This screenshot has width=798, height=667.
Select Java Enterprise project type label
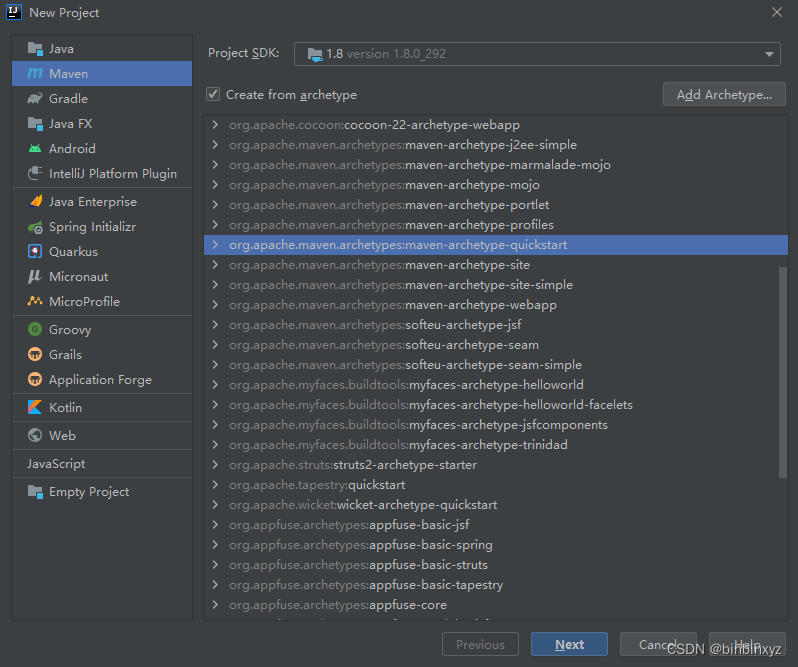[93, 202]
